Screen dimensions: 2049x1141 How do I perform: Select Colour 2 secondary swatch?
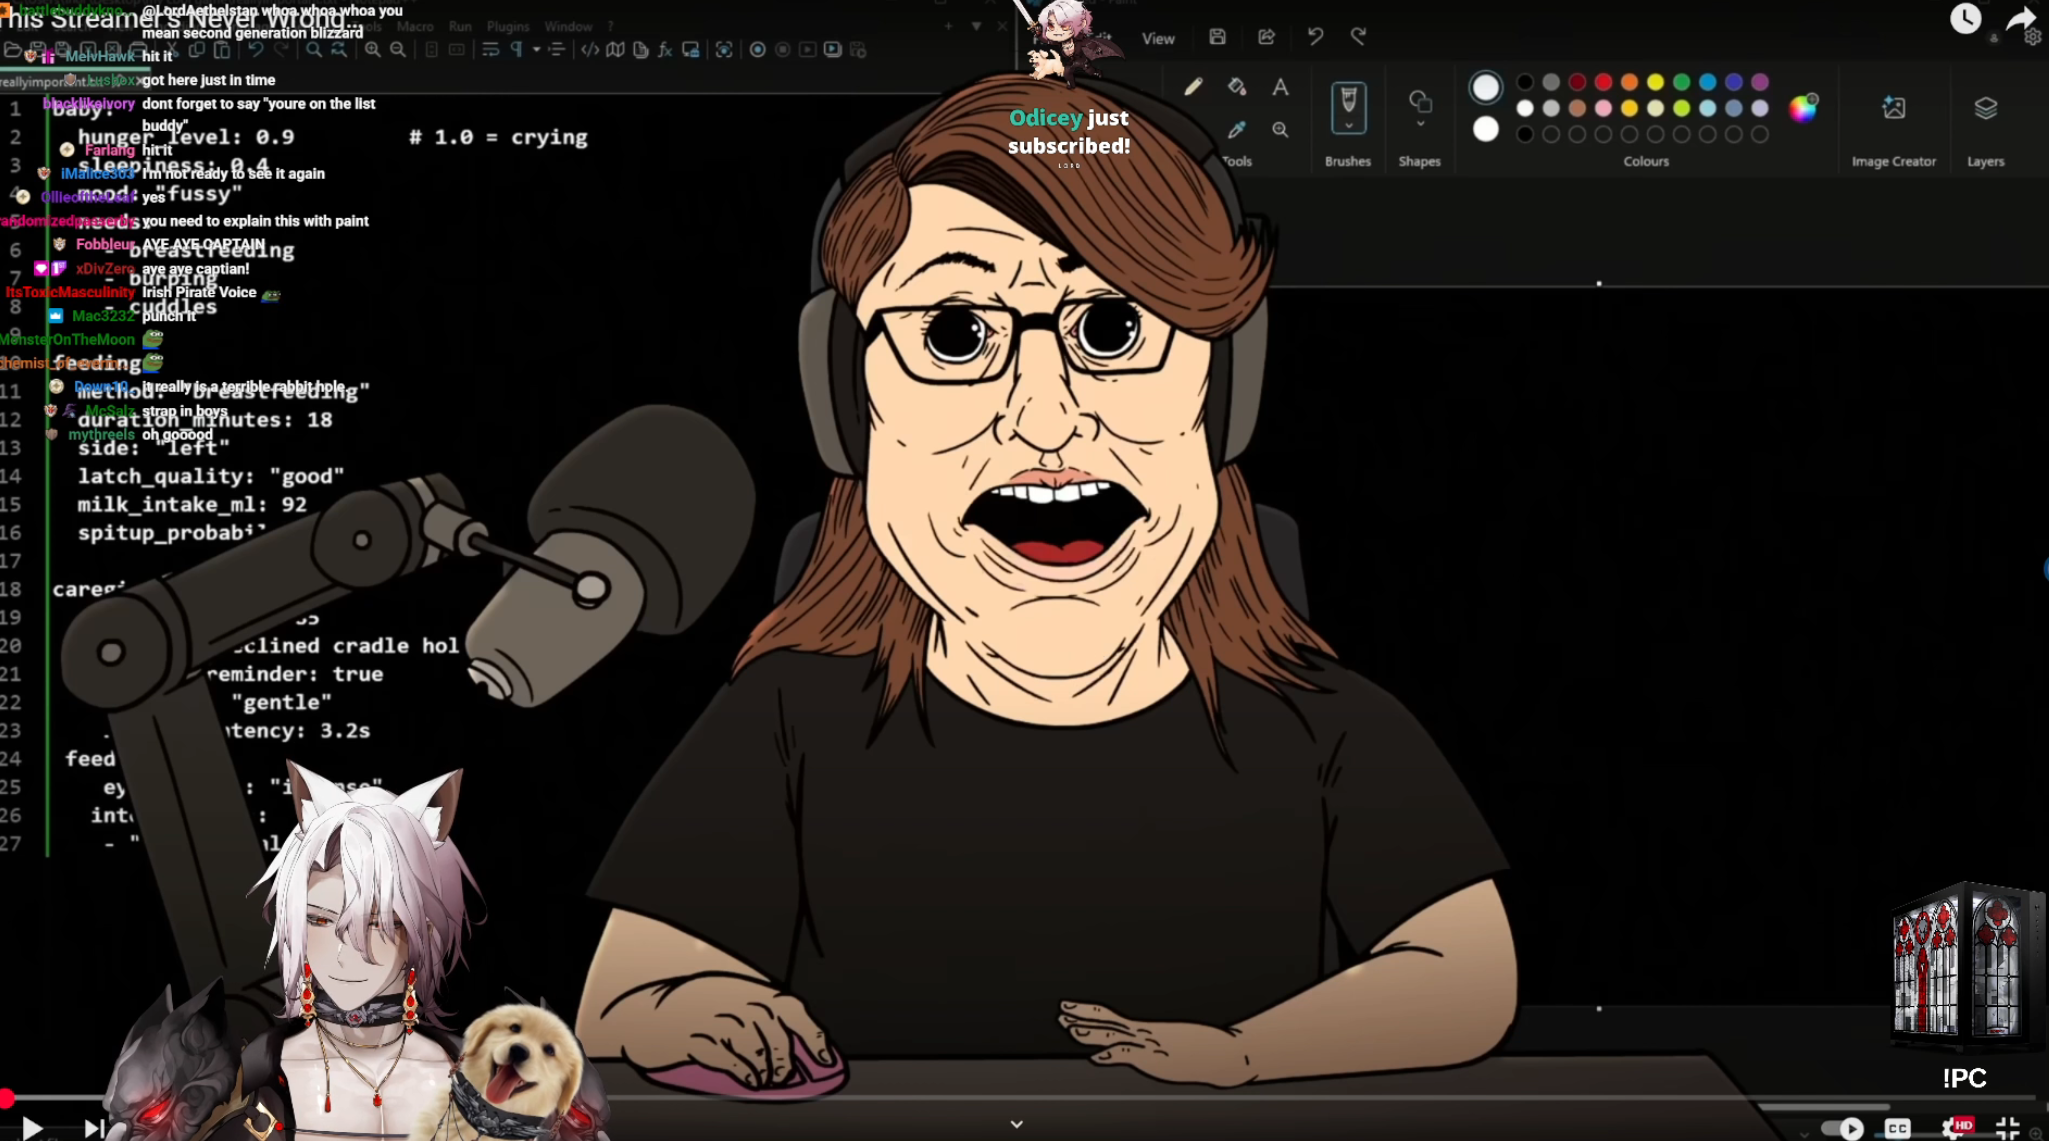point(1485,129)
